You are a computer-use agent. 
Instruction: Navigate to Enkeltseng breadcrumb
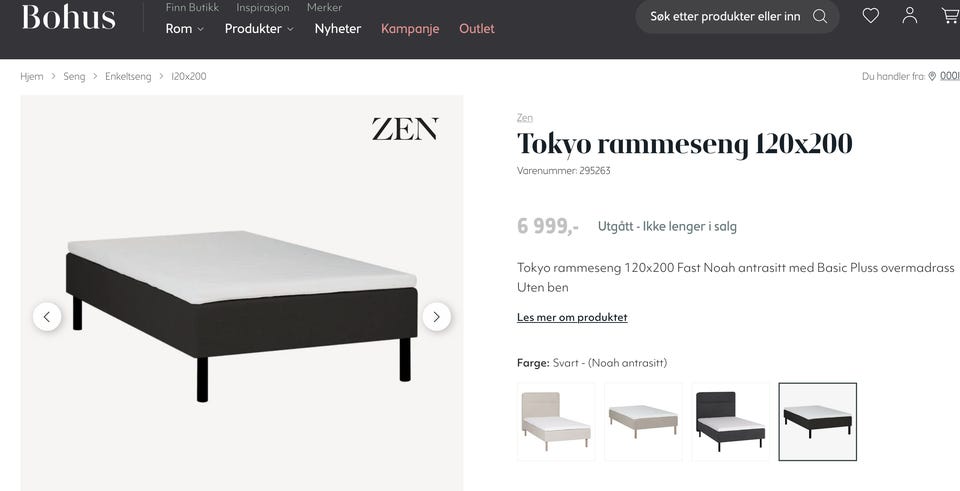pyautogui.click(x=128, y=77)
